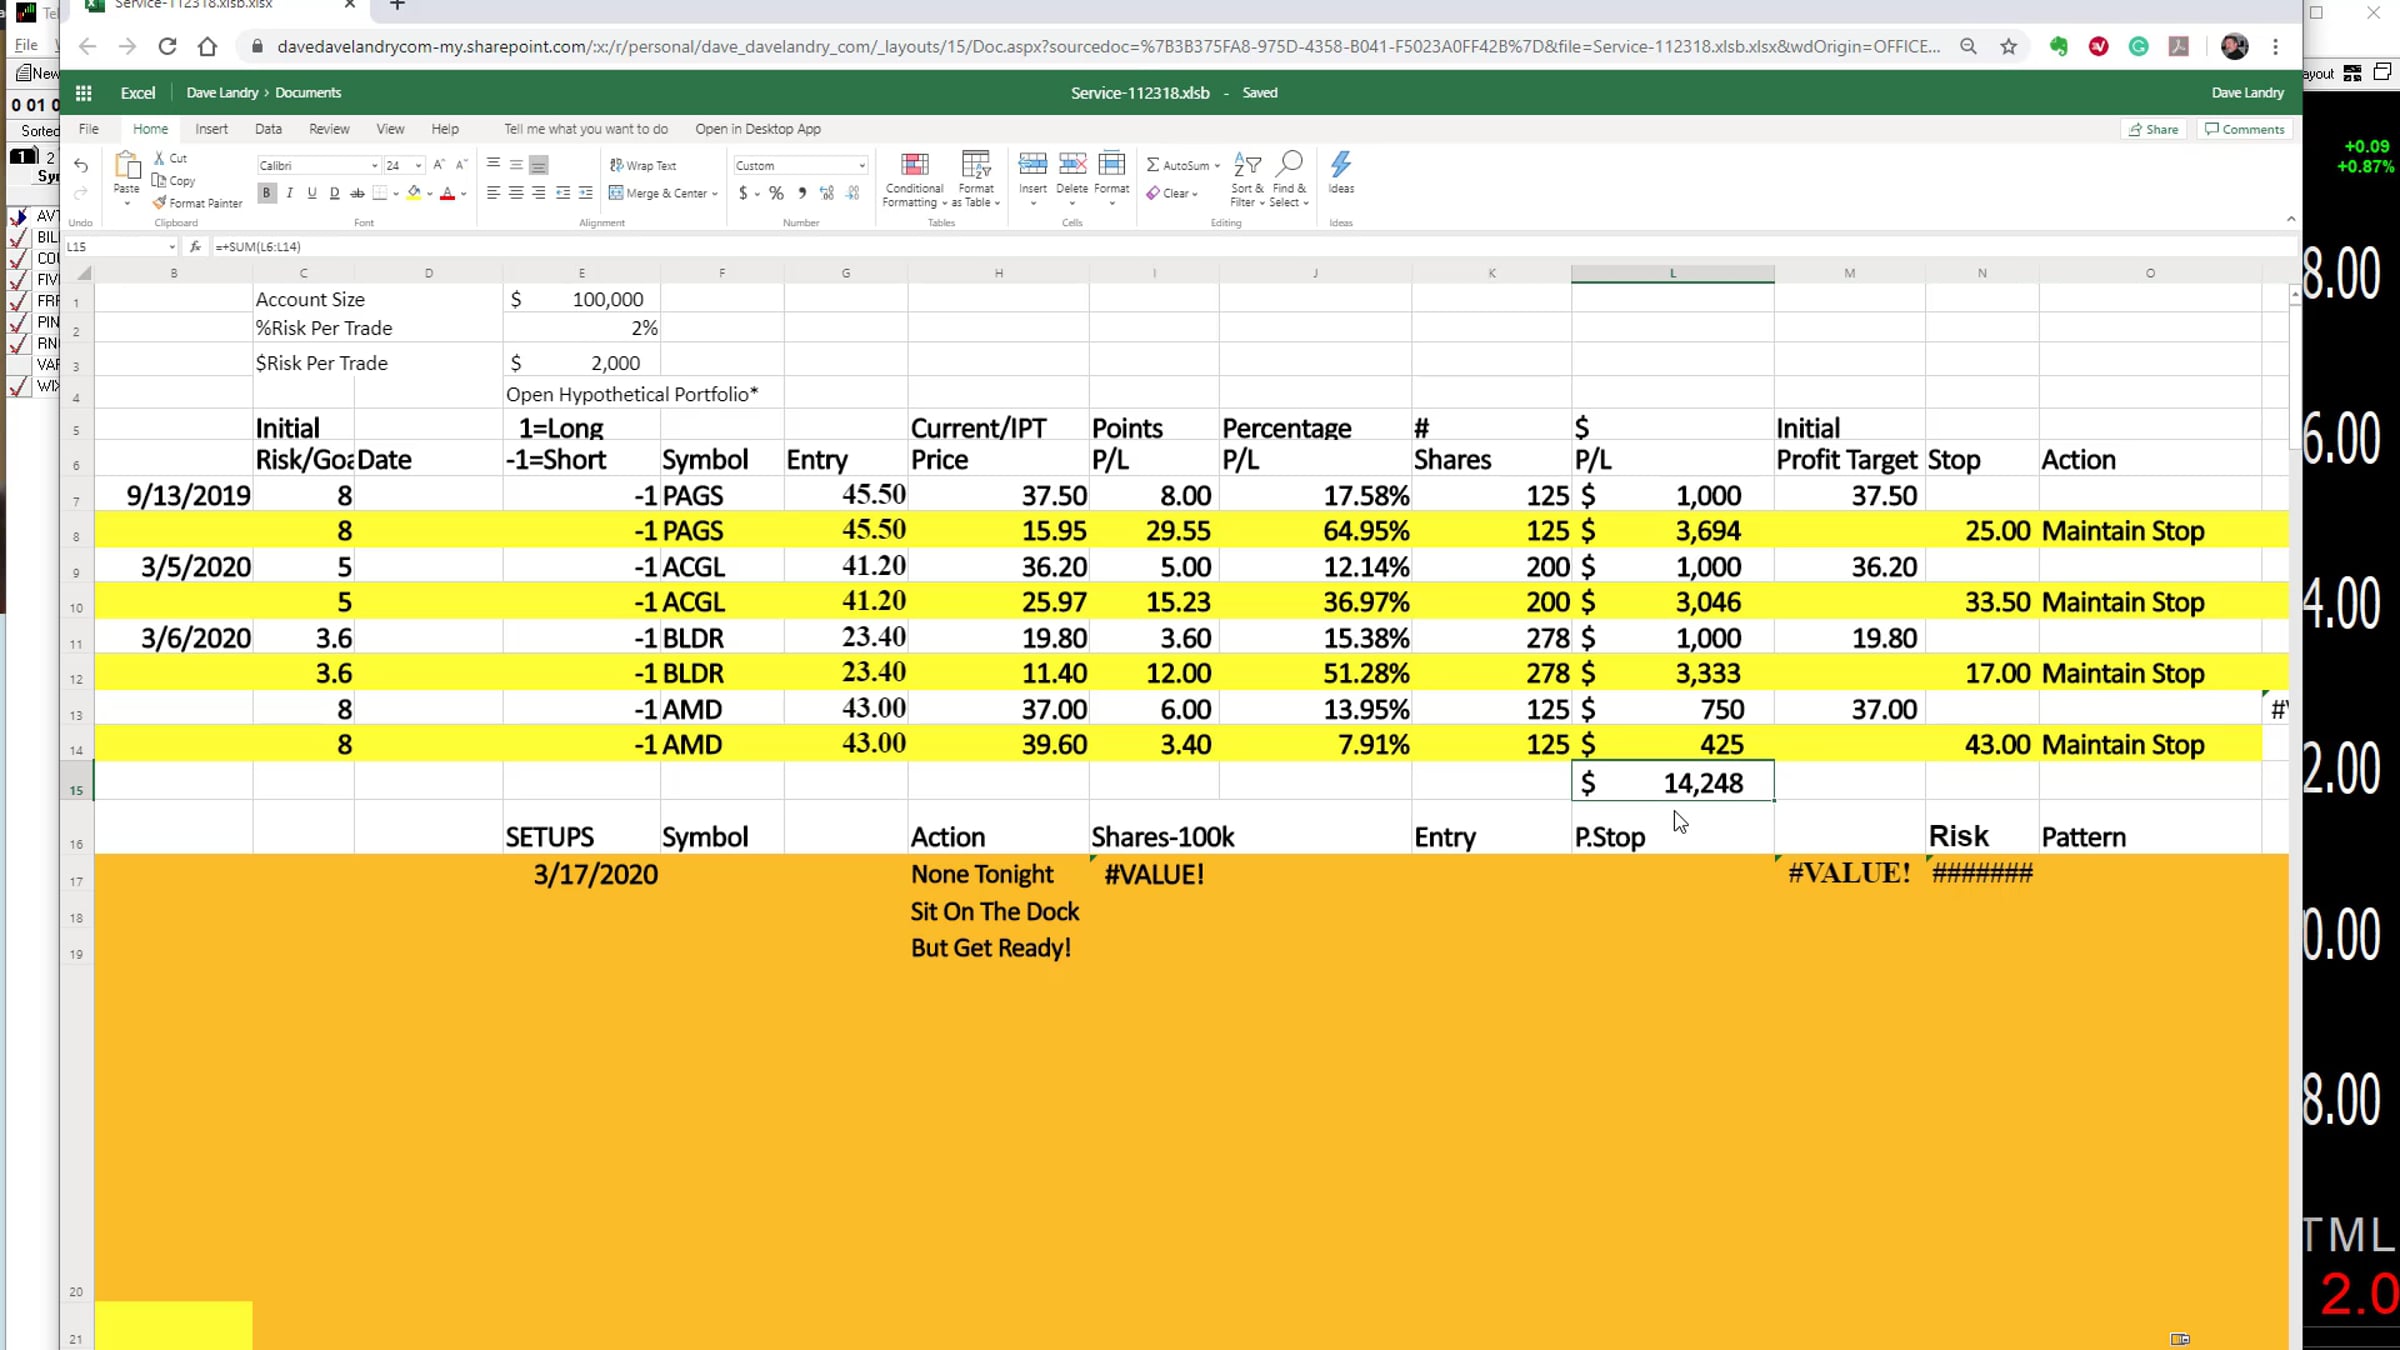The width and height of the screenshot is (2400, 1350).
Task: Open the Ideas lightning bolt tool
Action: (x=1341, y=172)
